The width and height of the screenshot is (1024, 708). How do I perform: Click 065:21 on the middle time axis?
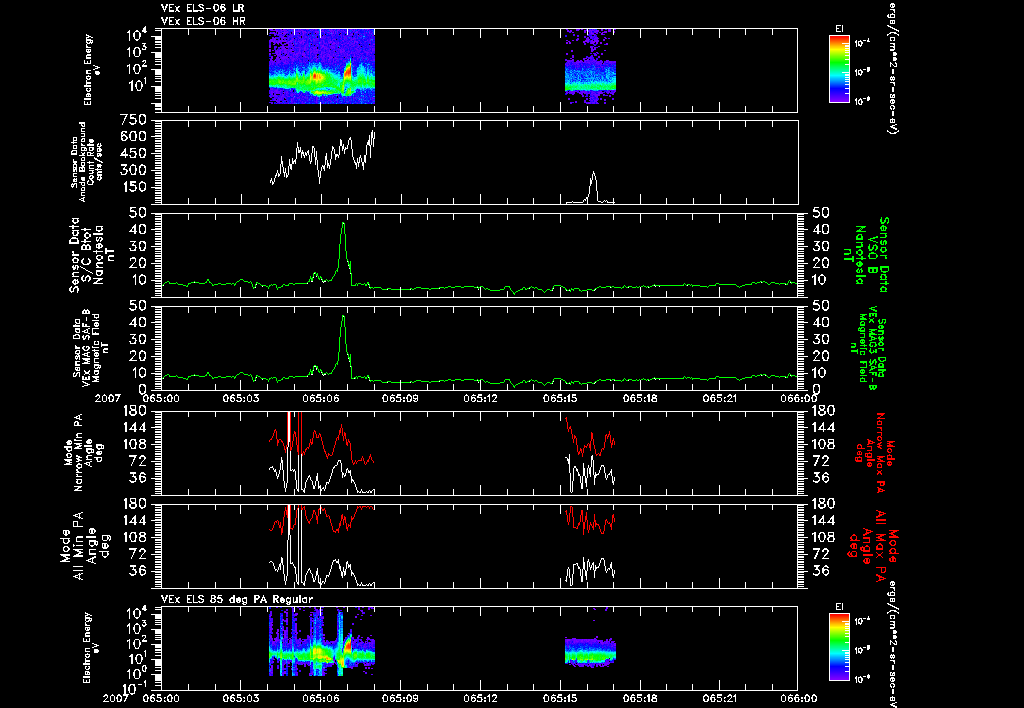coord(720,398)
